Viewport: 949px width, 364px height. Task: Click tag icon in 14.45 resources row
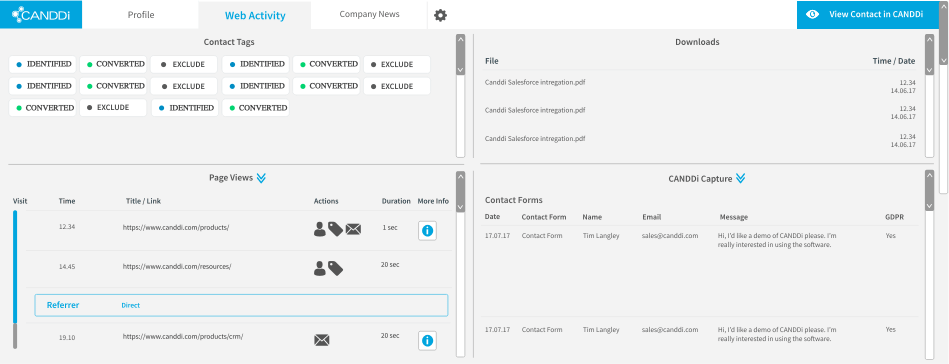tap(335, 268)
